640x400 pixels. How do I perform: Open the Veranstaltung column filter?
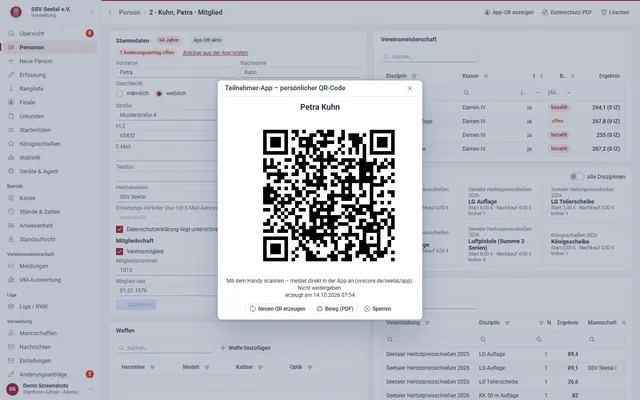[x=427, y=323]
